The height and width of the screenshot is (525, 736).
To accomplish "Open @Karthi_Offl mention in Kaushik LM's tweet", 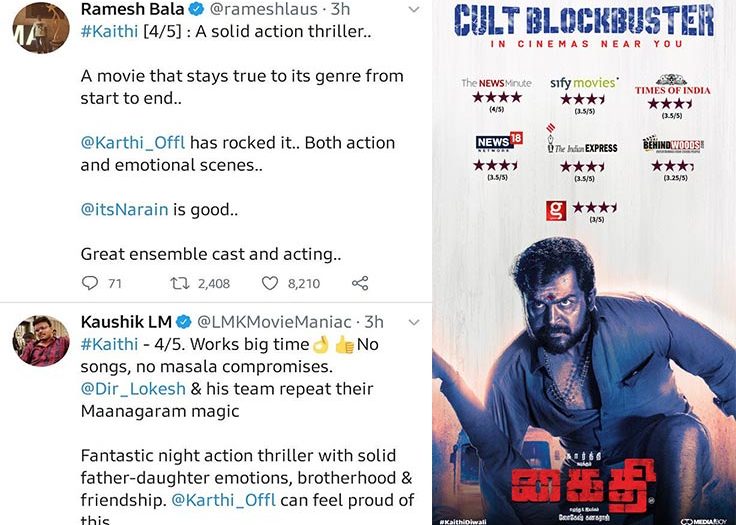I will point(223,500).
